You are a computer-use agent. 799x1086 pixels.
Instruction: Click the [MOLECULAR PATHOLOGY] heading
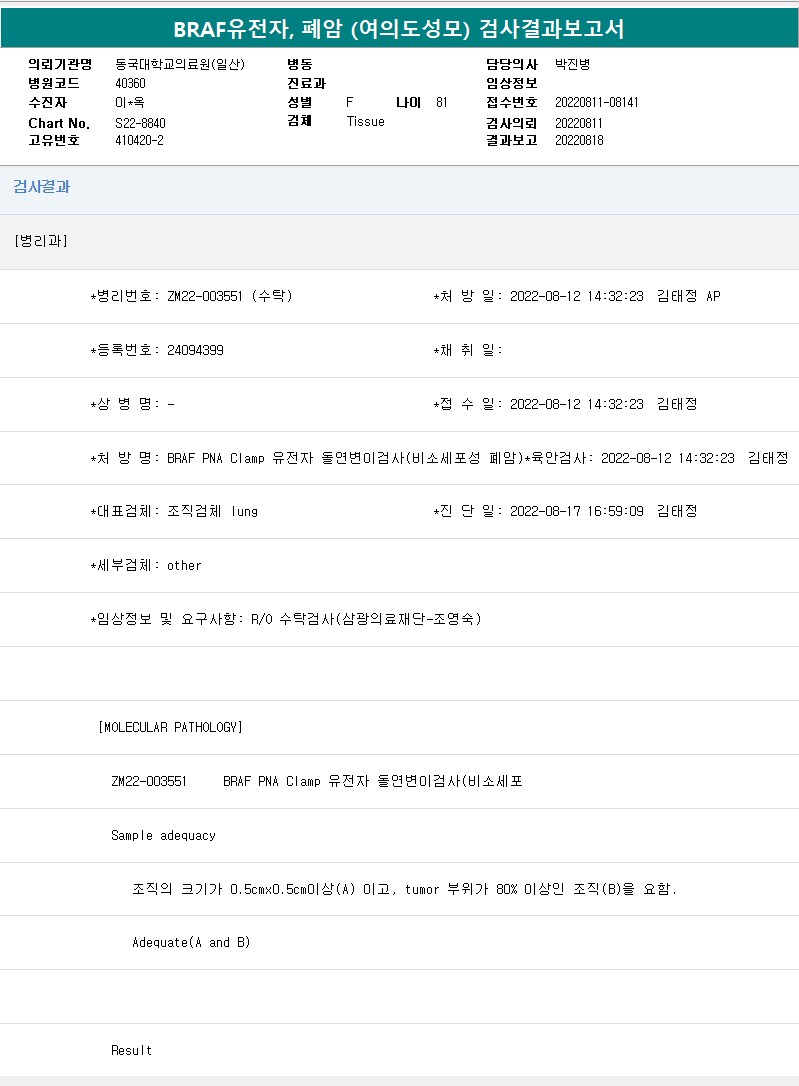click(x=170, y=727)
